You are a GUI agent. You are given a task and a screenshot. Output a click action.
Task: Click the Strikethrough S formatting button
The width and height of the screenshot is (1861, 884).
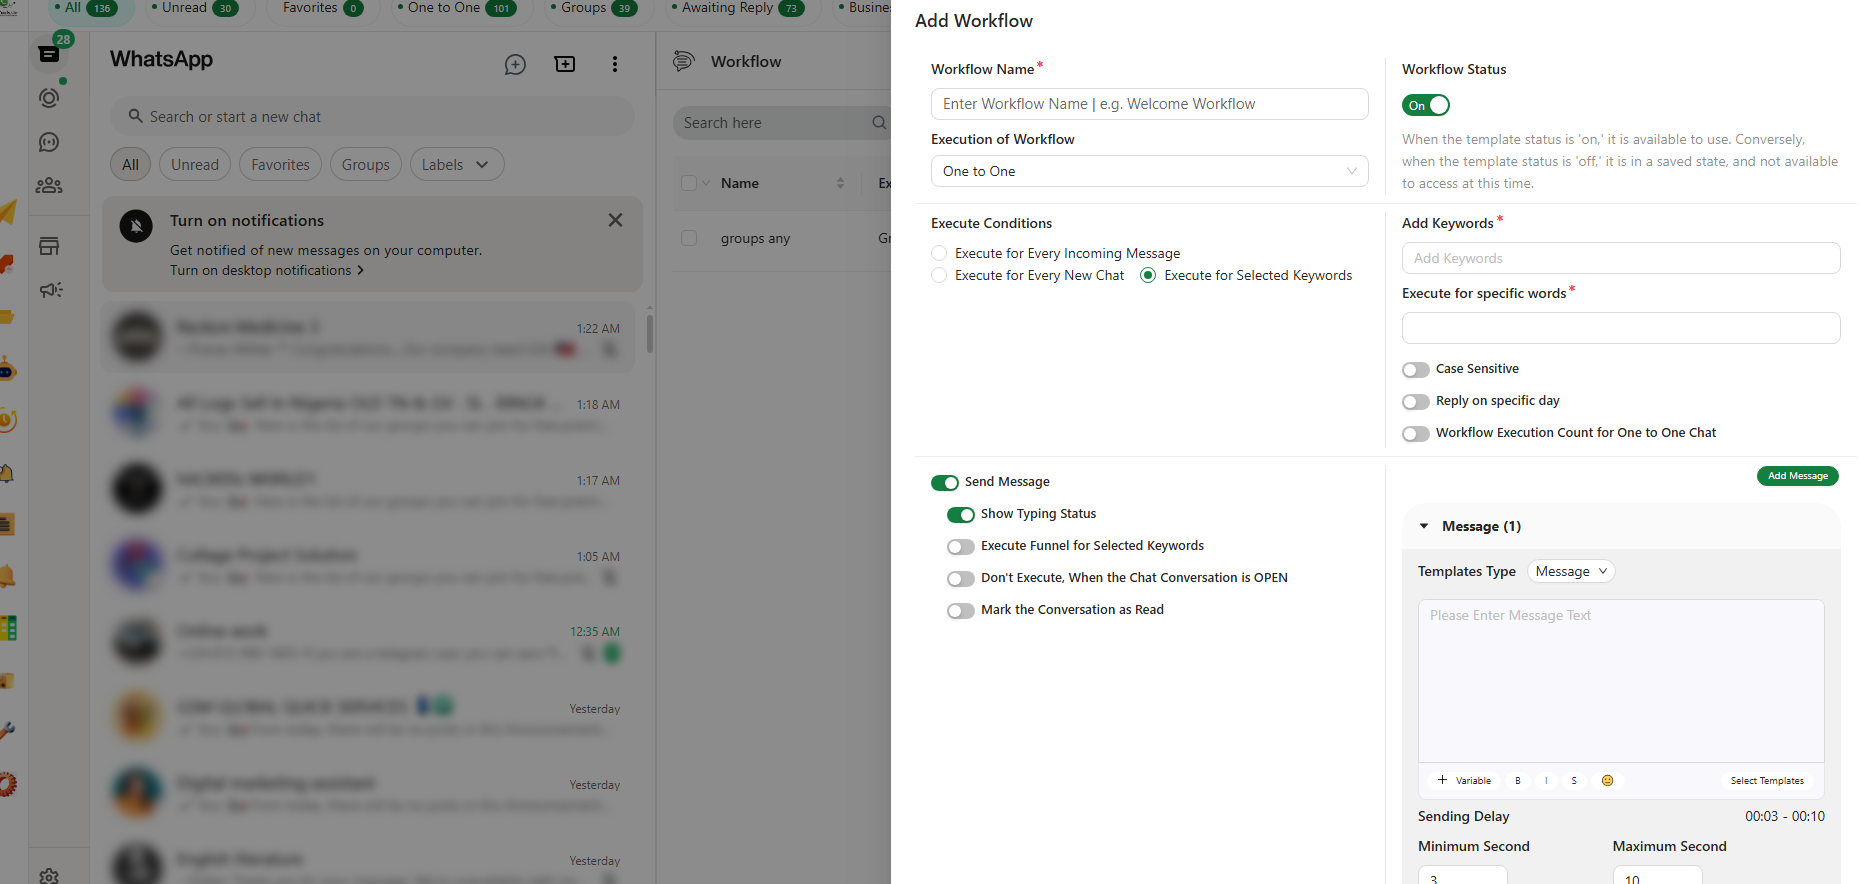coord(1574,781)
